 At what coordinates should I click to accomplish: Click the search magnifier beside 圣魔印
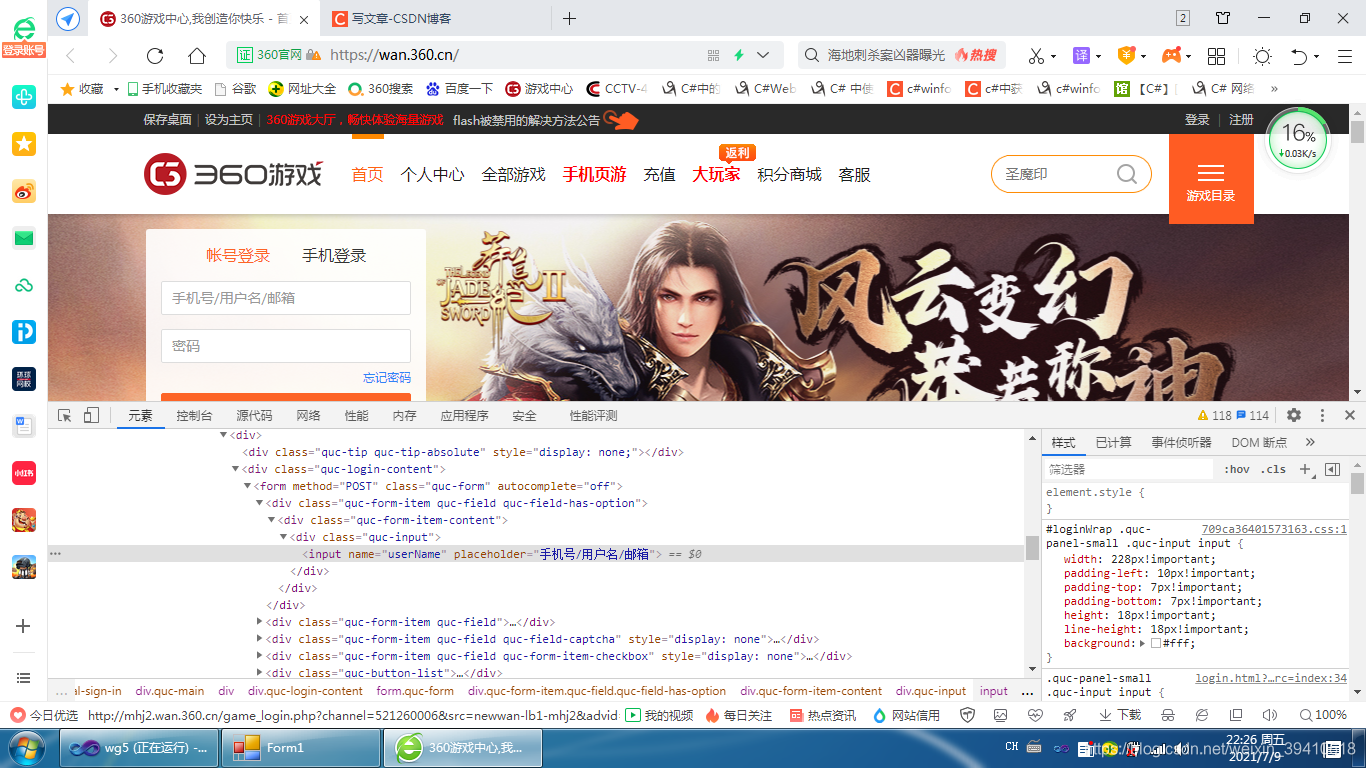tap(1127, 173)
